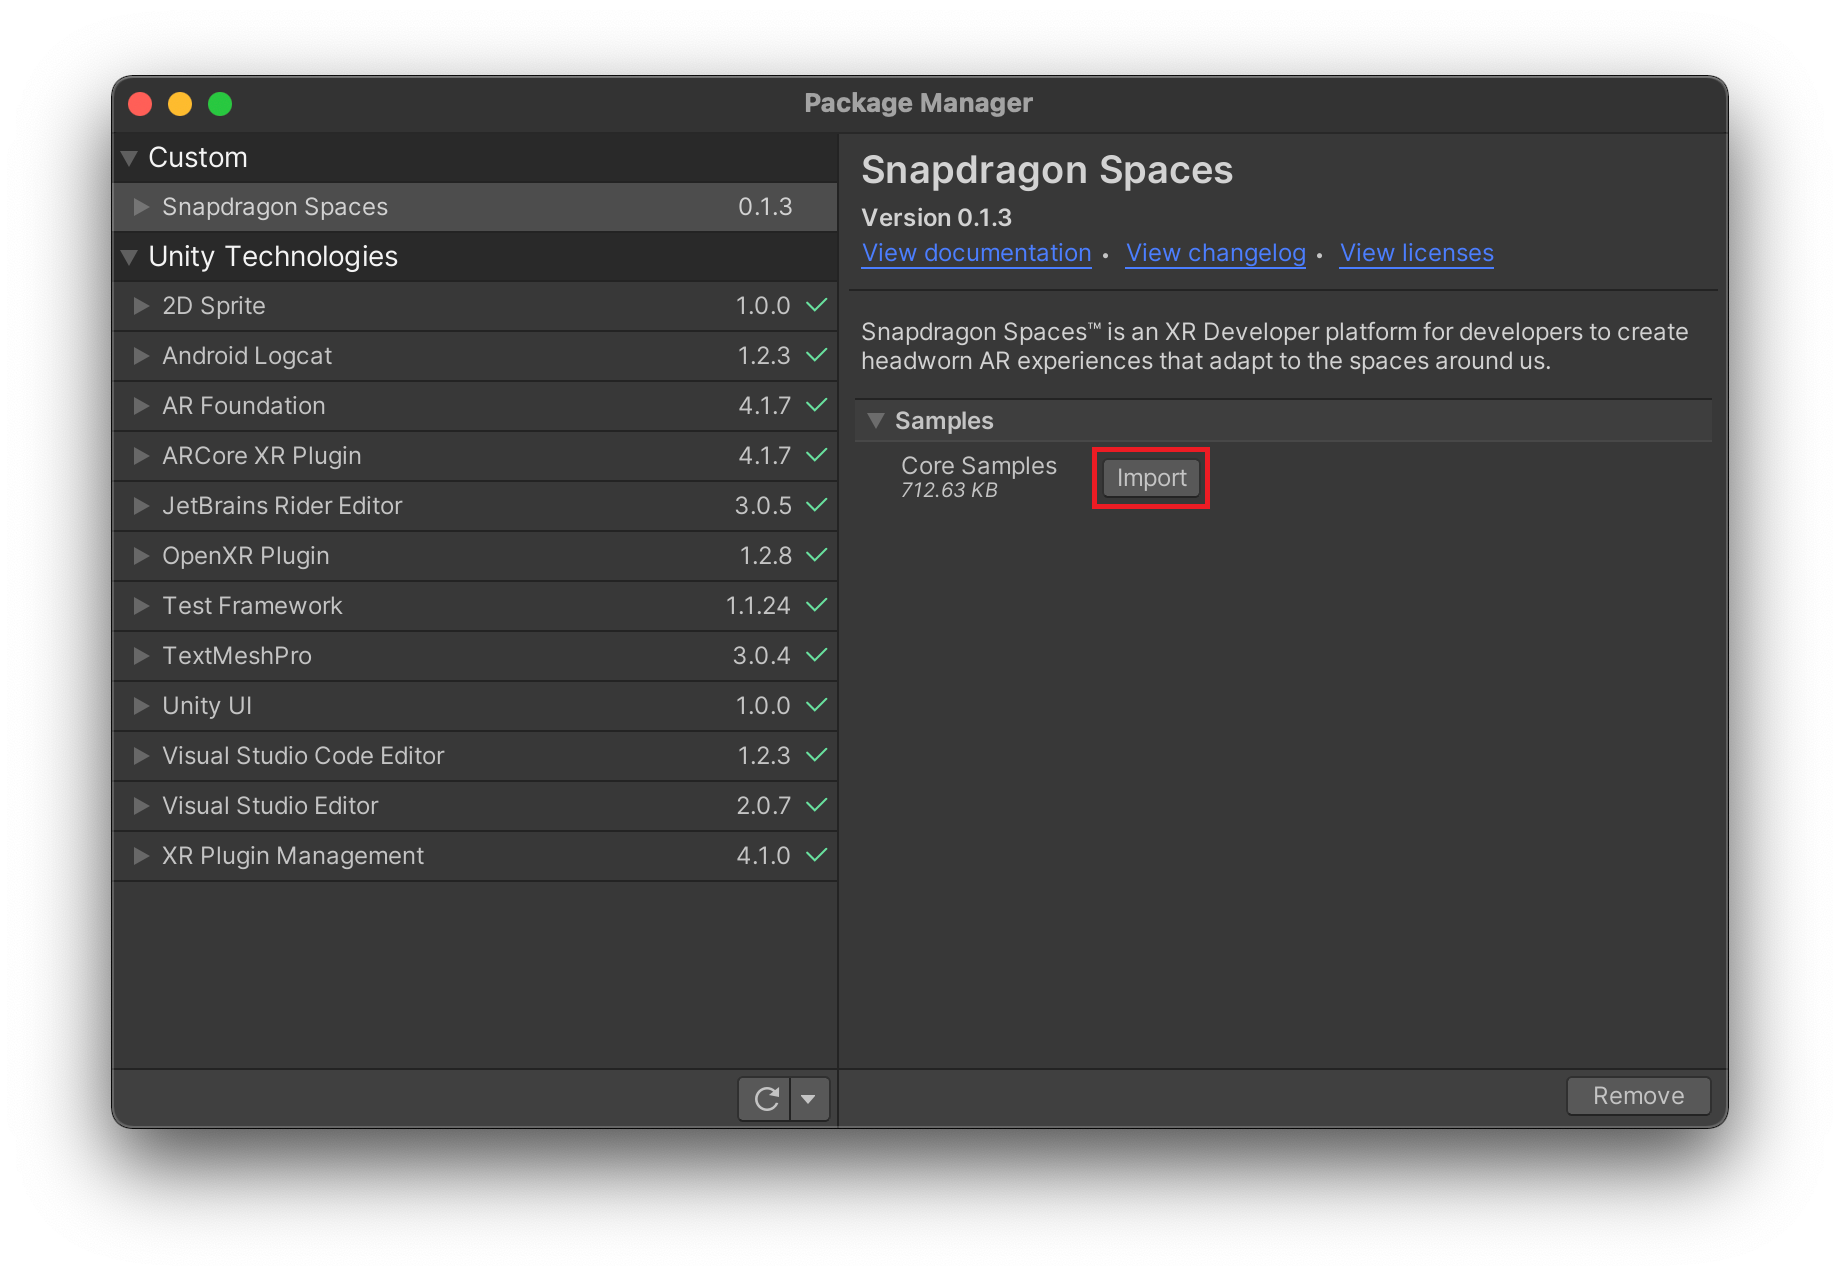Image resolution: width=1840 pixels, height=1276 pixels.
Task: Select the OpenXR Plugin package
Action: [x=475, y=556]
